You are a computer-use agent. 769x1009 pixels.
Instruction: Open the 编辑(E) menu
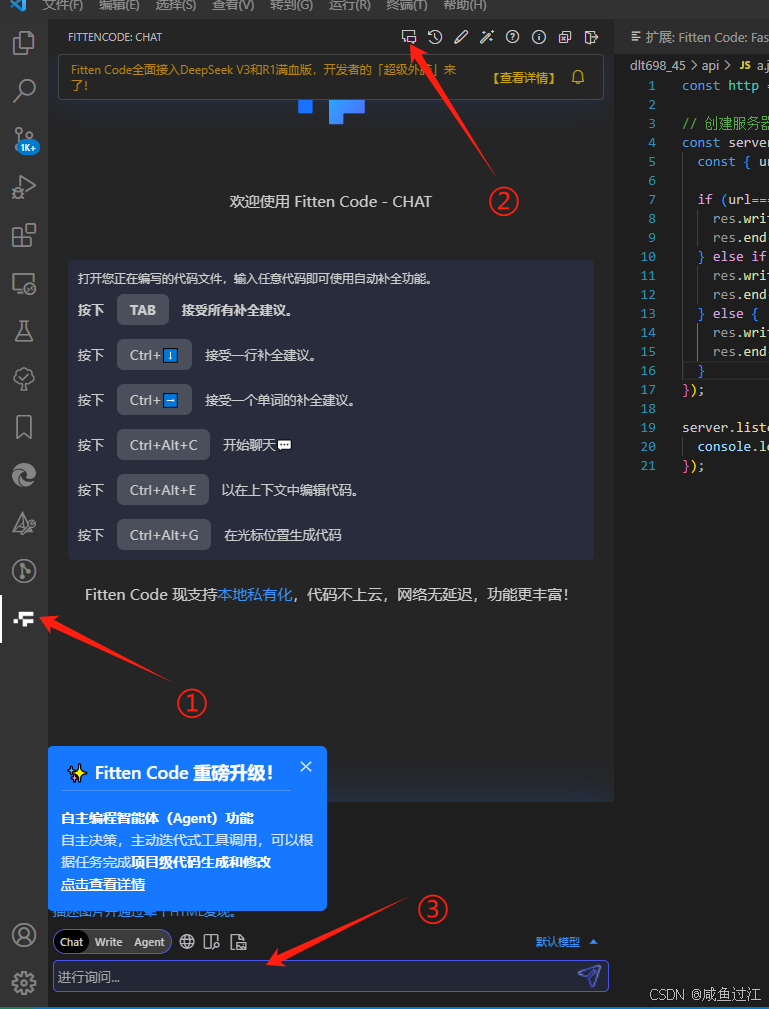(119, 5)
